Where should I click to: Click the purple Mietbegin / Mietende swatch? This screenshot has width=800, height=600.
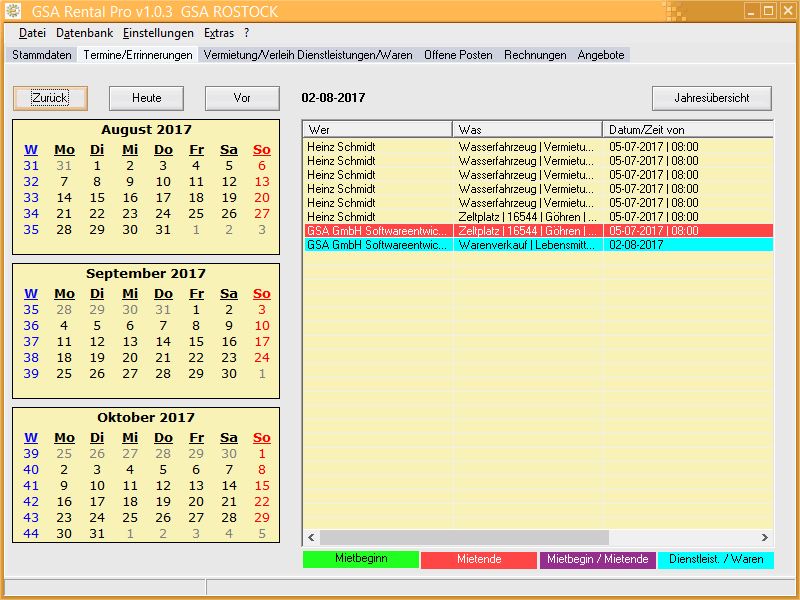pyautogui.click(x=597, y=560)
